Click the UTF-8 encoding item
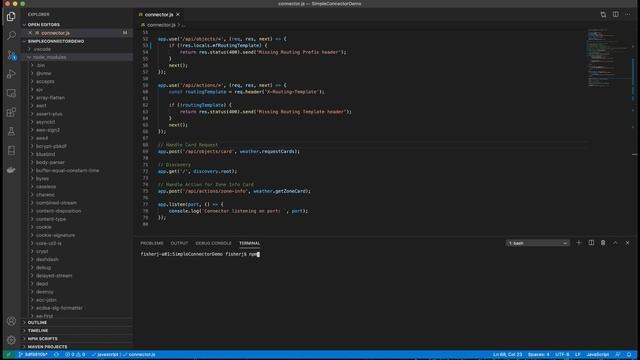The height and width of the screenshot is (360, 640). click(x=562, y=354)
